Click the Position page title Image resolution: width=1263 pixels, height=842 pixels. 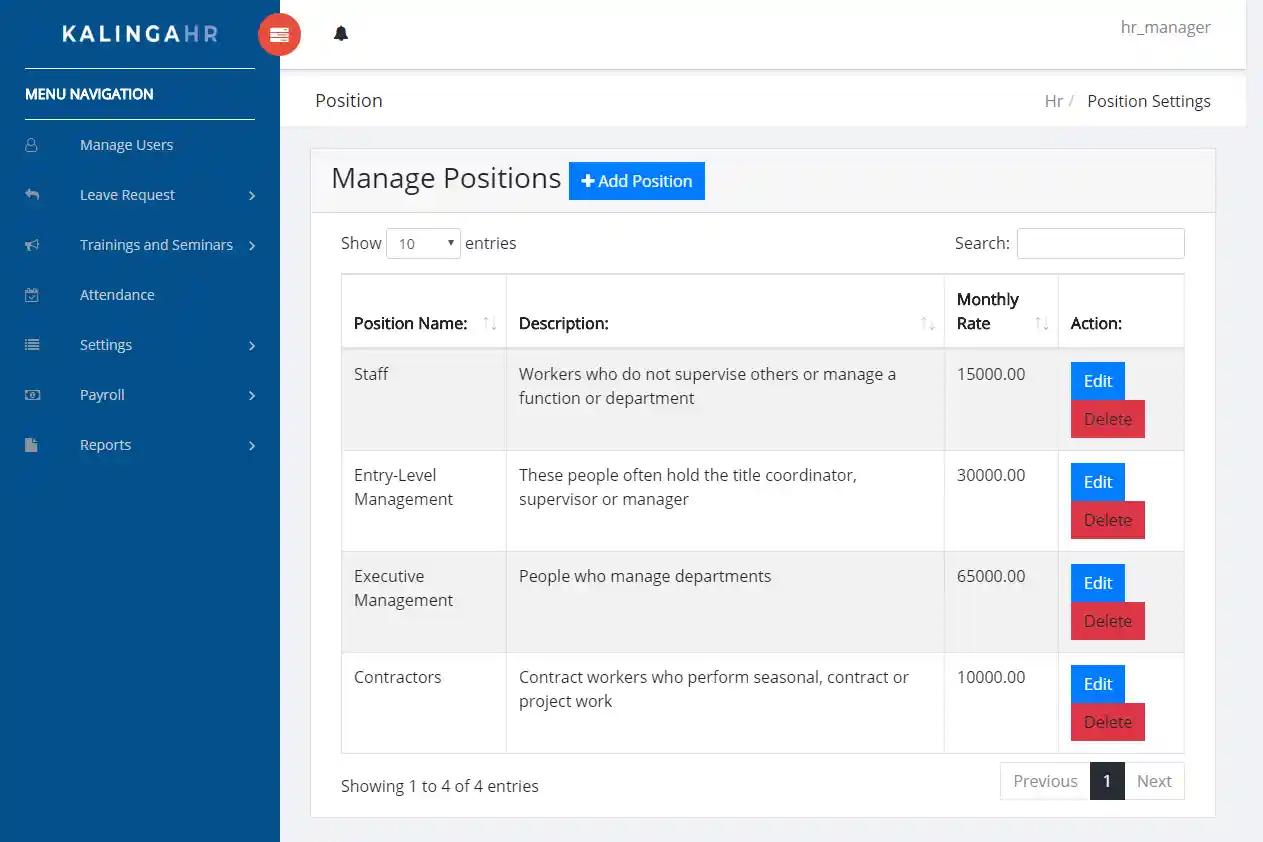(349, 101)
